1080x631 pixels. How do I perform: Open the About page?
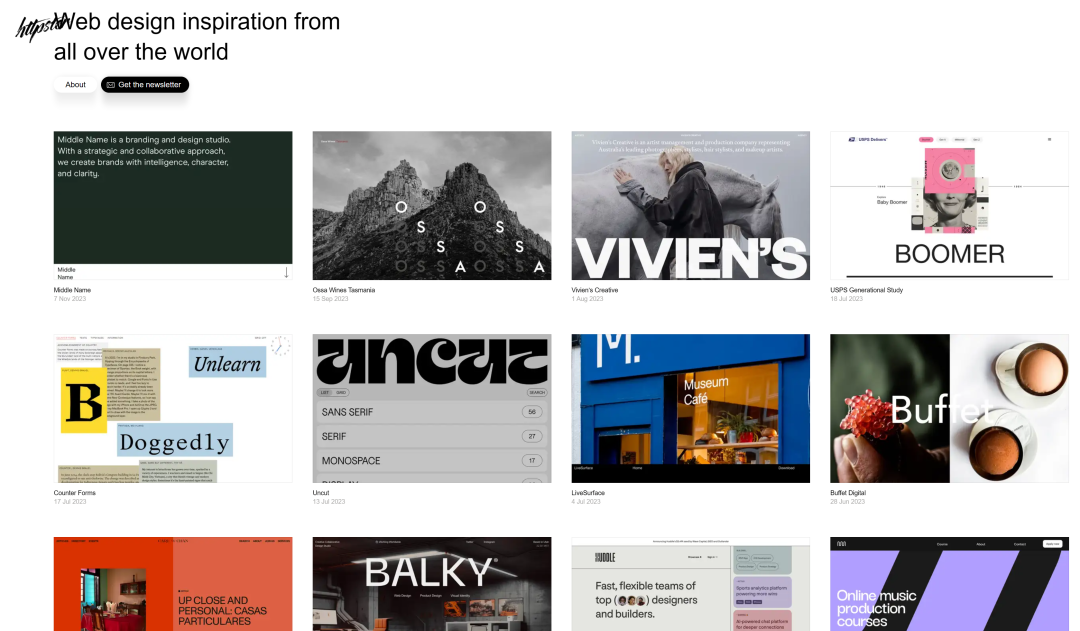coord(75,85)
